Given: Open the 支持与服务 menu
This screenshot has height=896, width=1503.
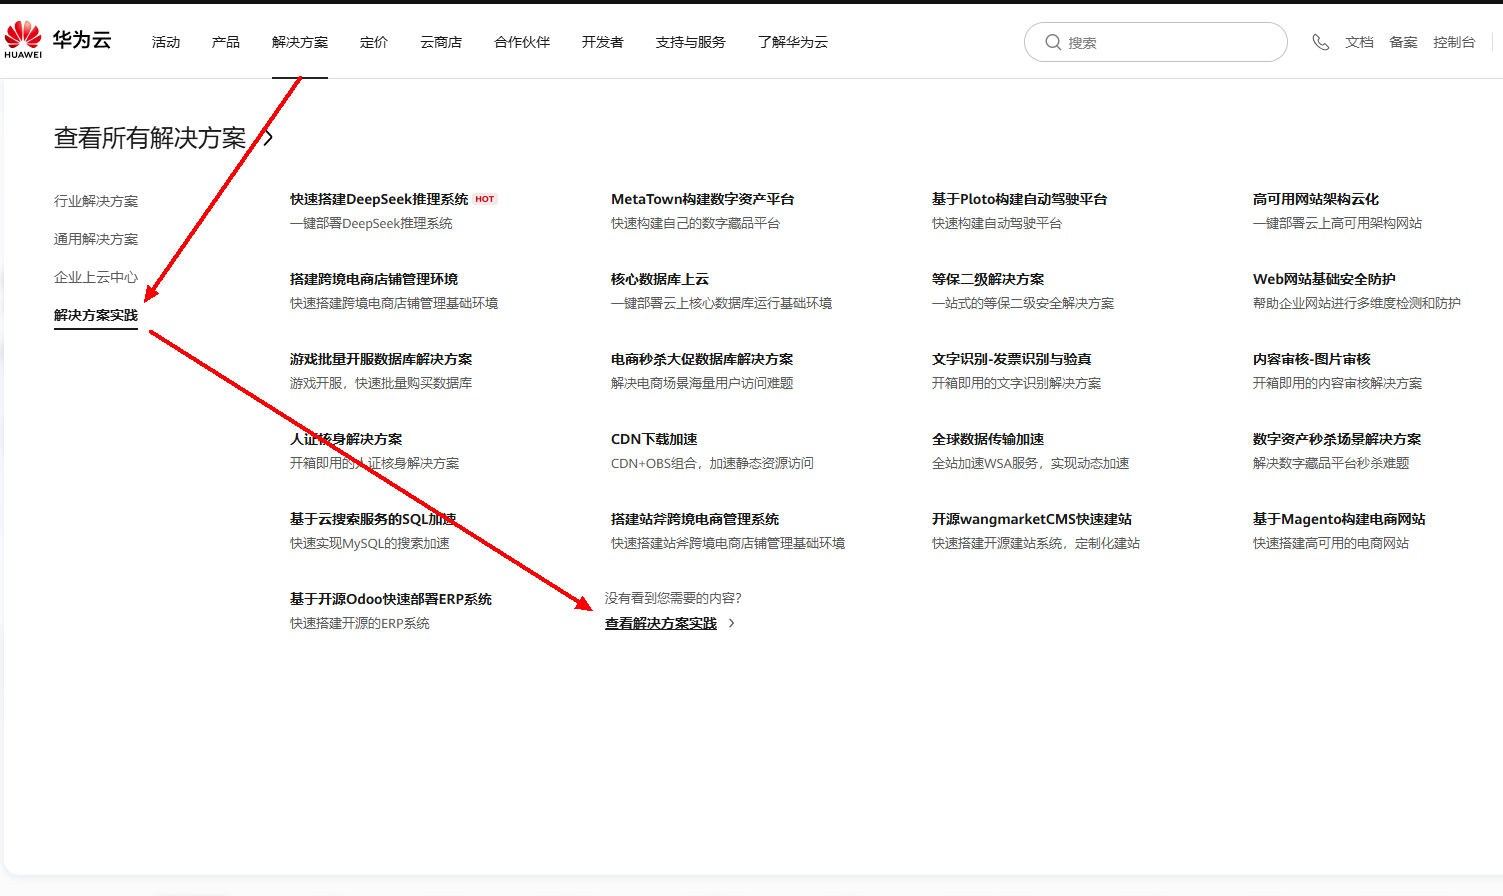Looking at the screenshot, I should point(691,42).
